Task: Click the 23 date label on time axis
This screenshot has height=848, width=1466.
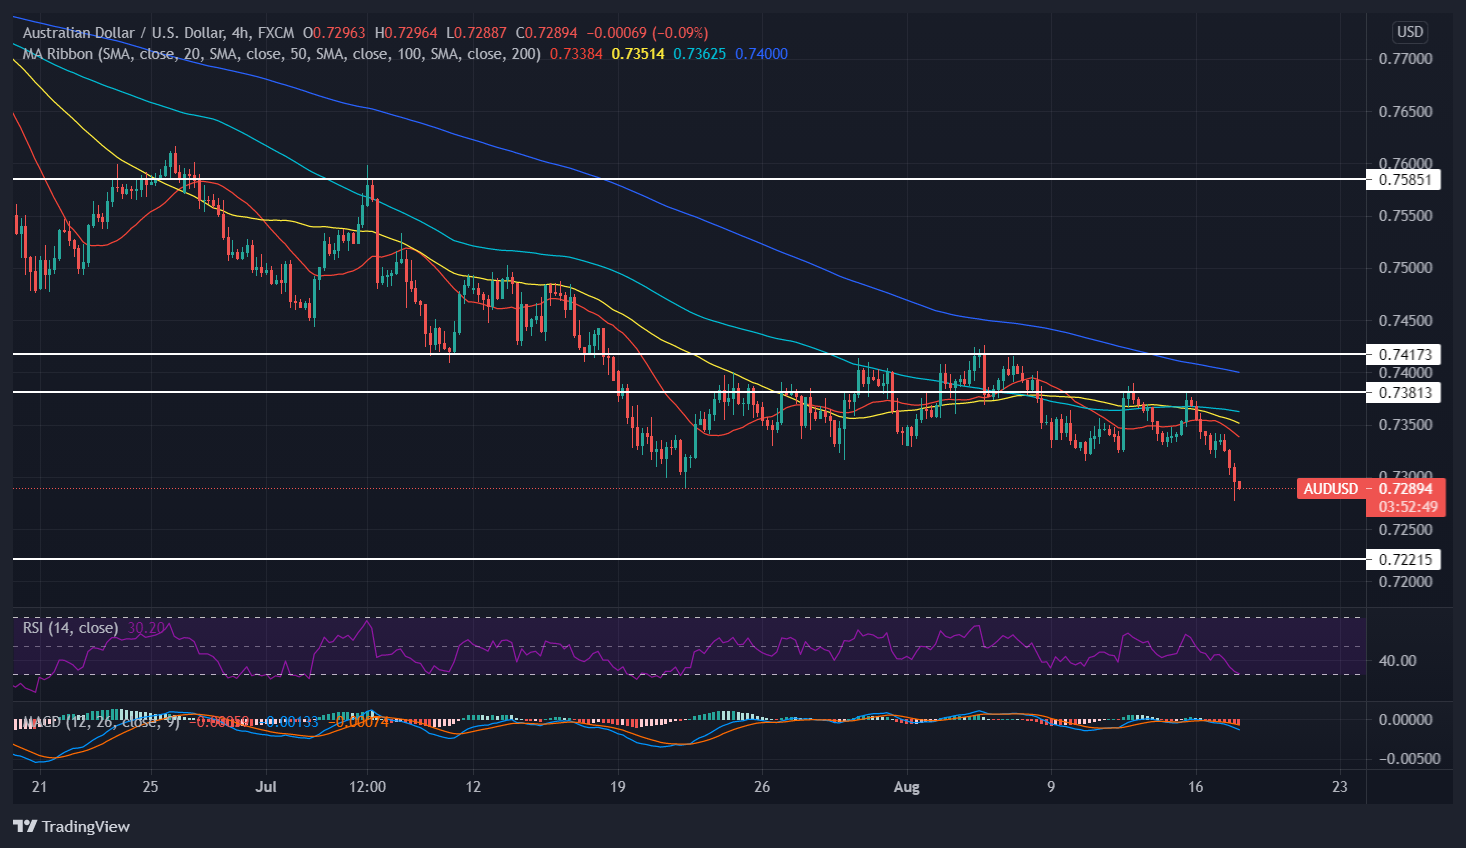Action: tap(1340, 787)
